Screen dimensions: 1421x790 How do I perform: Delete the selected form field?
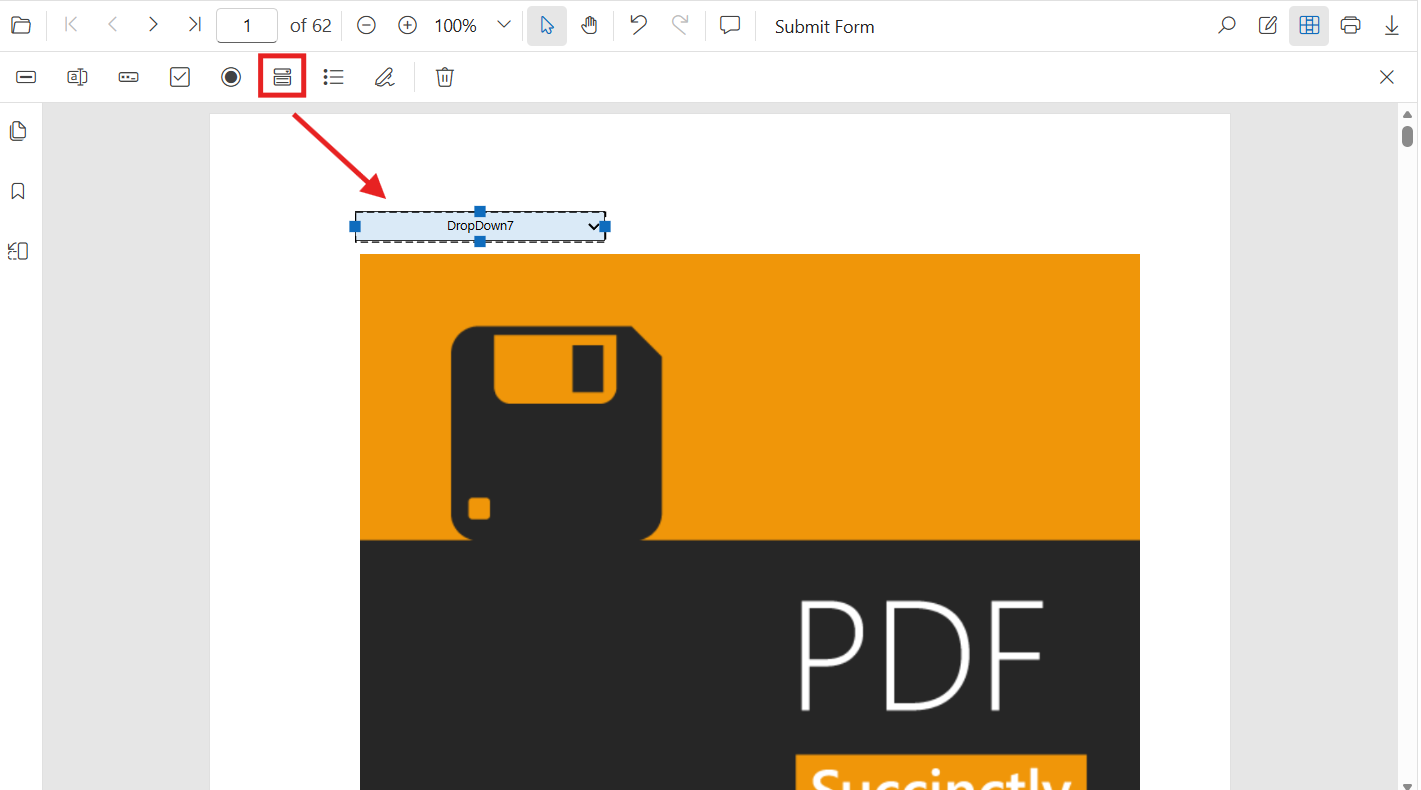pyautogui.click(x=445, y=77)
